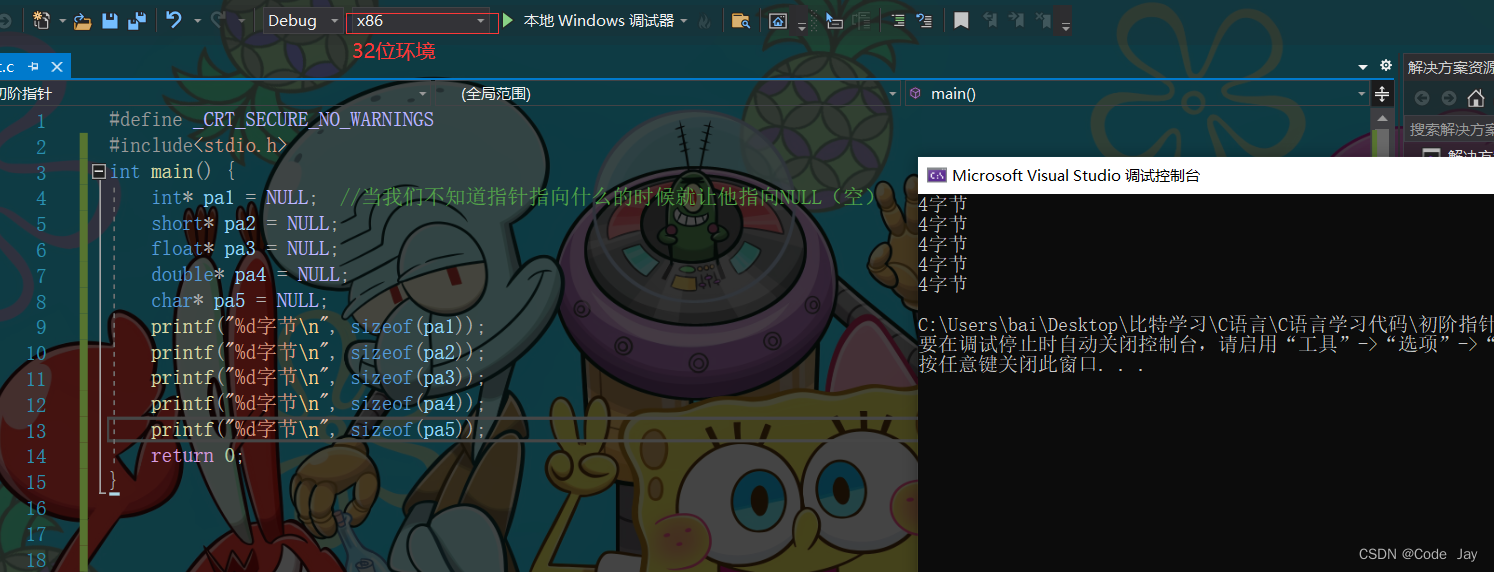Image resolution: width=1494 pixels, height=572 pixels.
Task: Click the console path line starting C:\Users\bai
Action: coord(1206,325)
